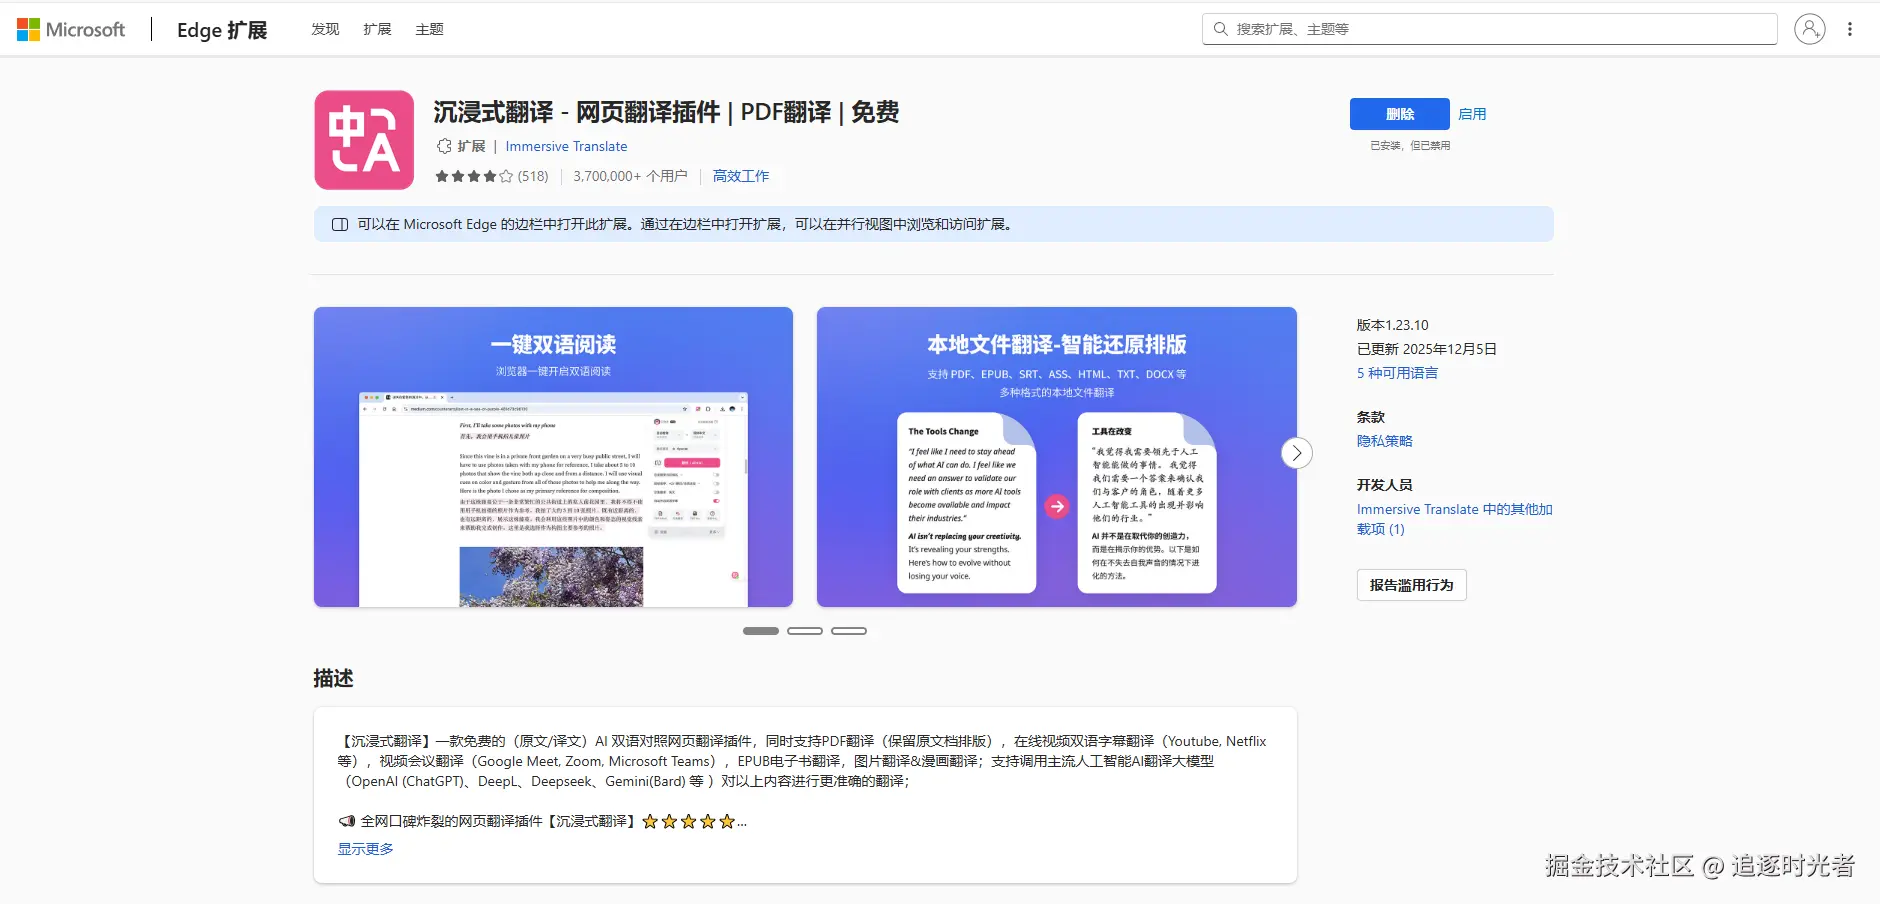Viewport: 1880px width, 904px height.
Task: Select the first carousel page indicator
Action: pos(761,631)
